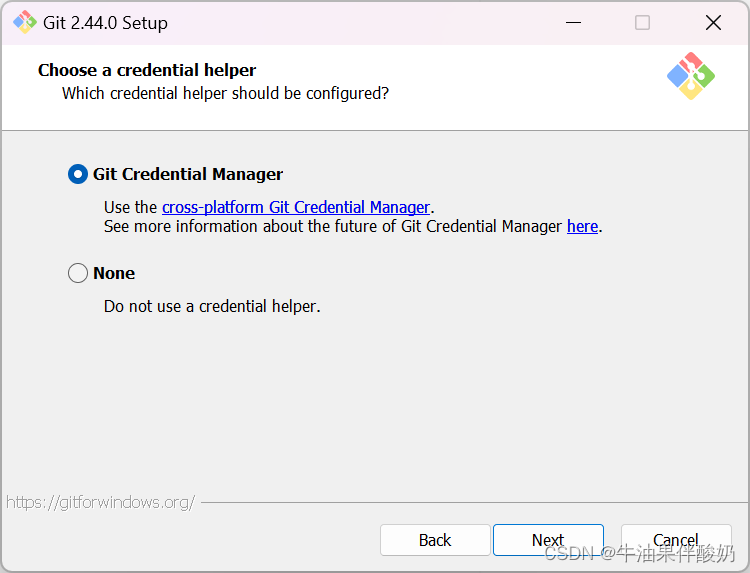Click the Git 2.44.0 Setup title text
Image resolution: width=750 pixels, height=573 pixels.
tap(105, 22)
